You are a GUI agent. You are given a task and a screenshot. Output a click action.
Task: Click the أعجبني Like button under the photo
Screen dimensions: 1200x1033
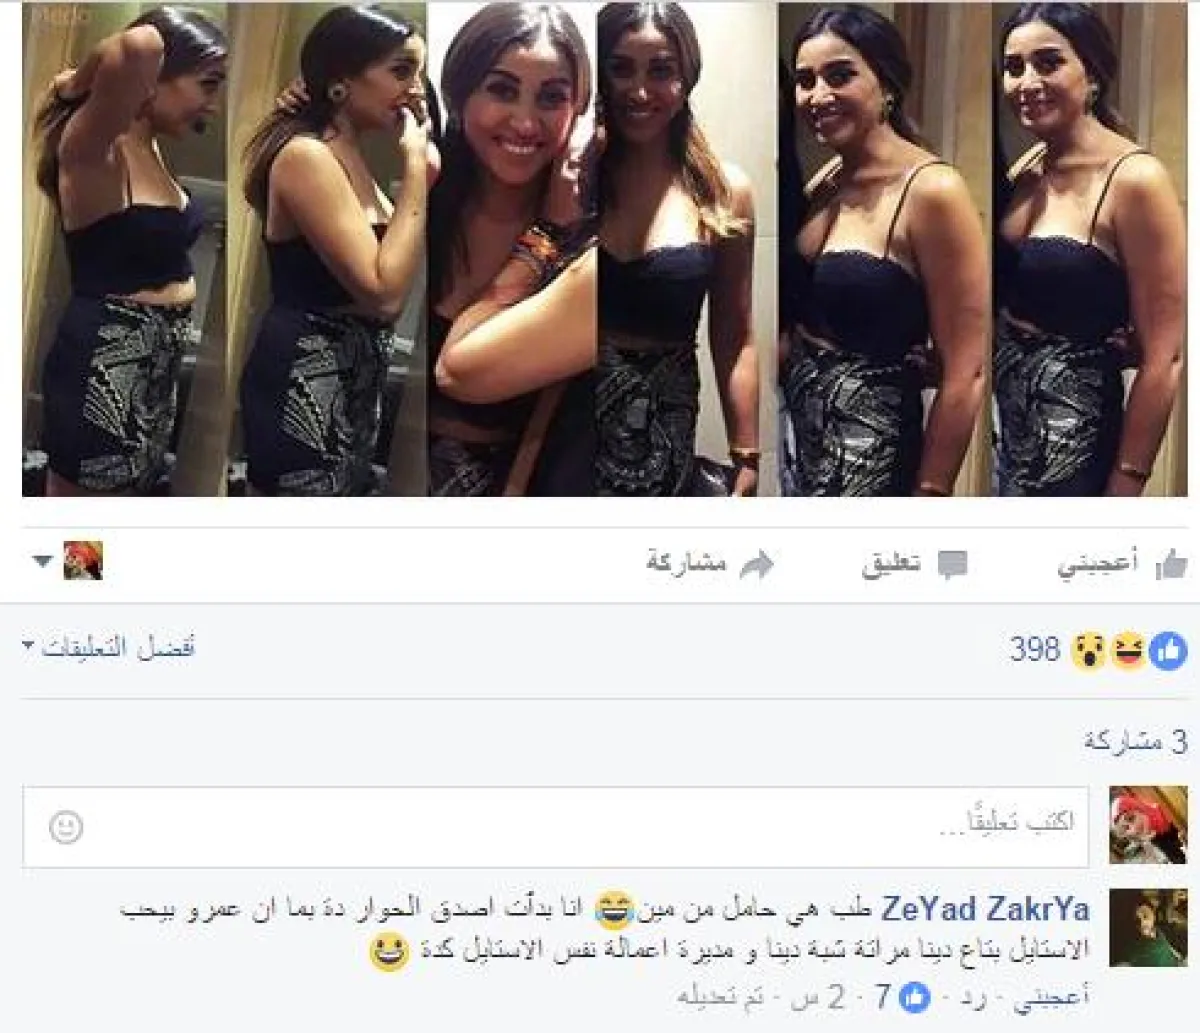point(1122,564)
